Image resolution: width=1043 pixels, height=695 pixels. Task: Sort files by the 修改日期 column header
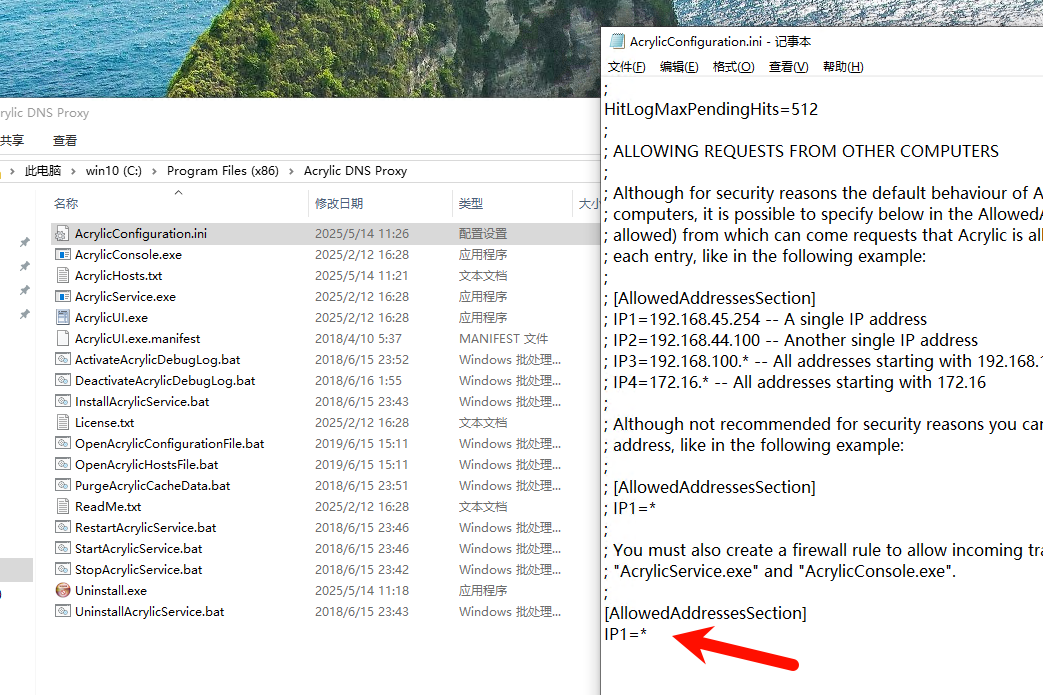point(339,204)
